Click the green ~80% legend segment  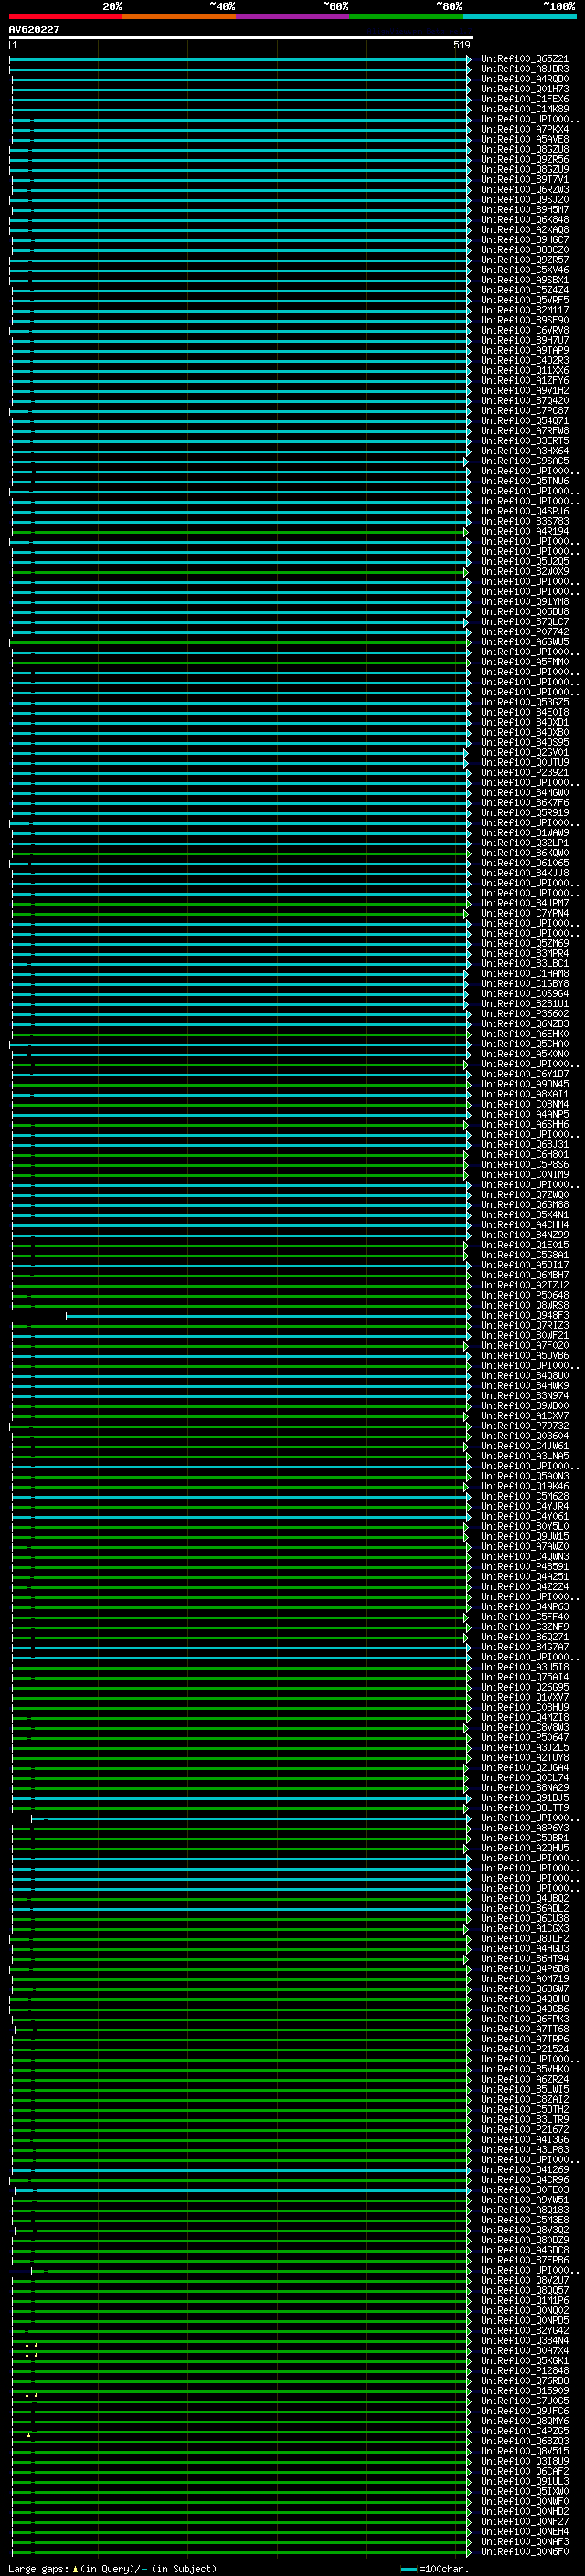pyautogui.click(x=405, y=16)
